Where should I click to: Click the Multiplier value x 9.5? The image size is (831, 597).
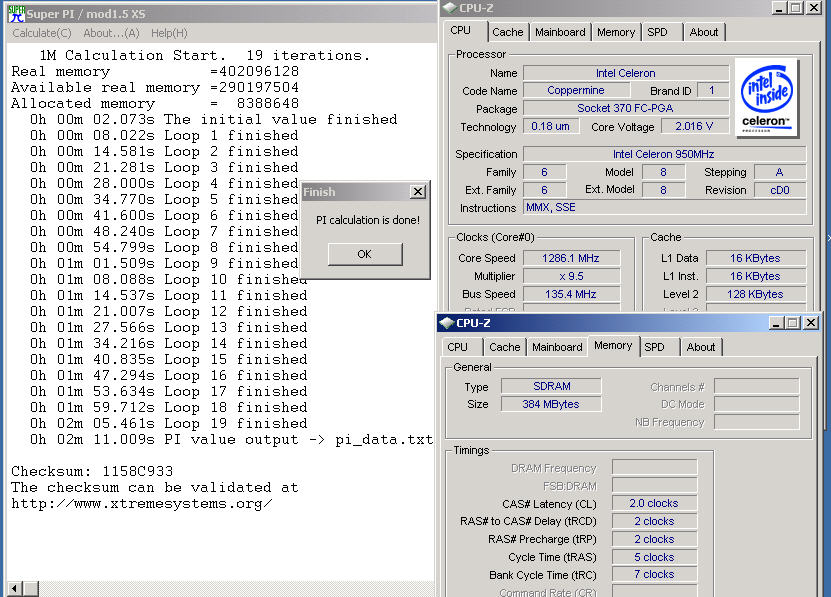pos(571,276)
